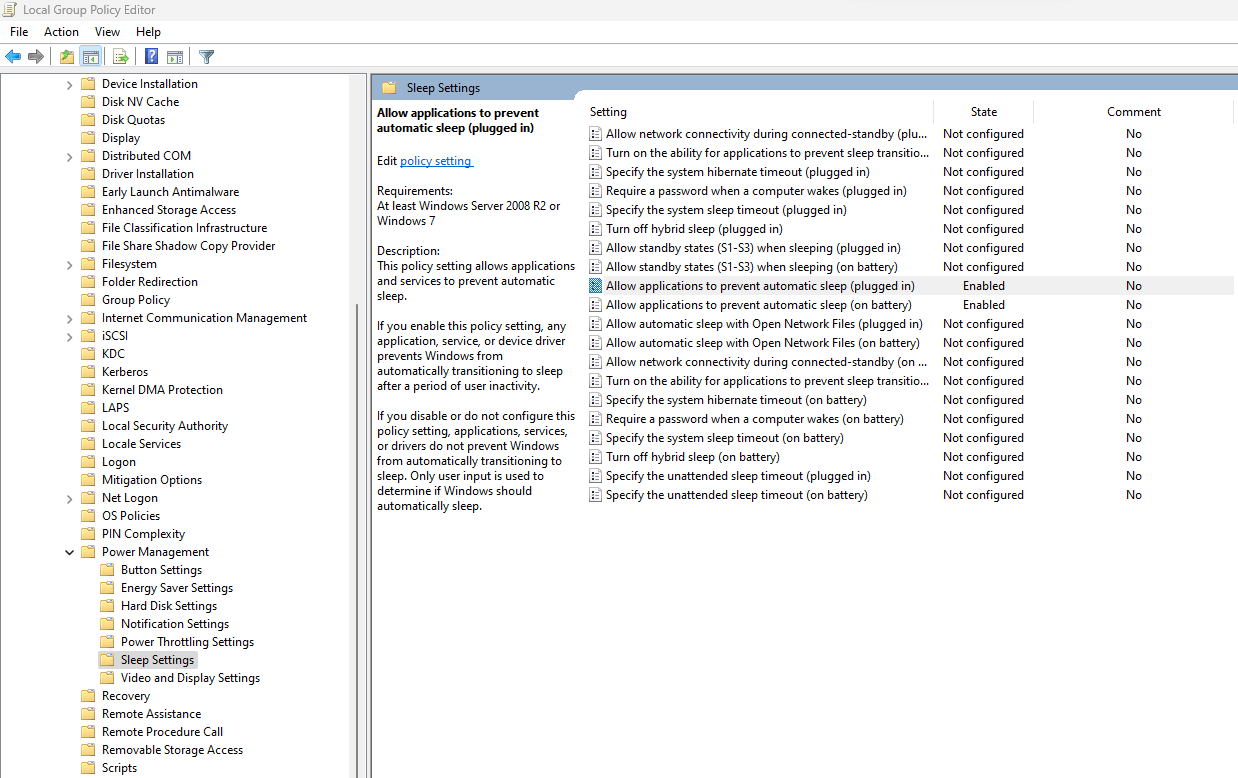Viewport: 1238px width, 778px height.
Task: Click the folder icon of Energy Saver Settings
Action: pyautogui.click(x=107, y=588)
